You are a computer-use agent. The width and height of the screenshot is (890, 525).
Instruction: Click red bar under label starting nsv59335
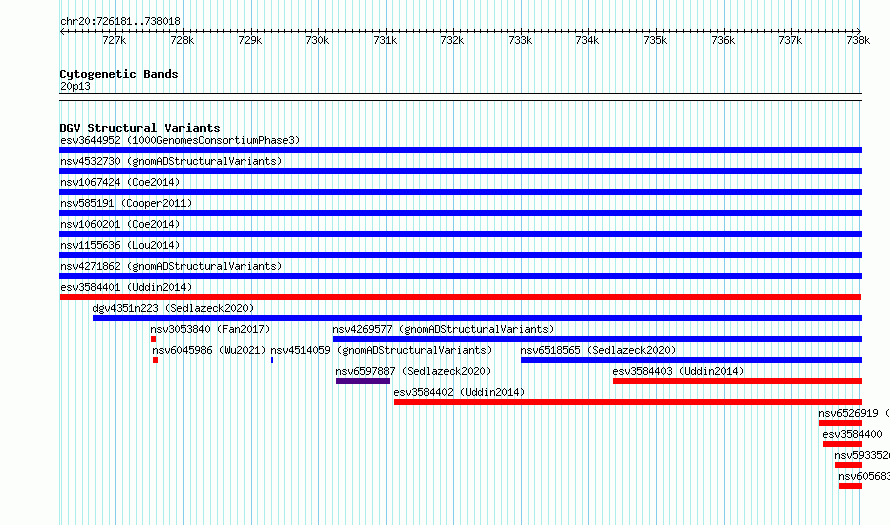(x=849, y=465)
